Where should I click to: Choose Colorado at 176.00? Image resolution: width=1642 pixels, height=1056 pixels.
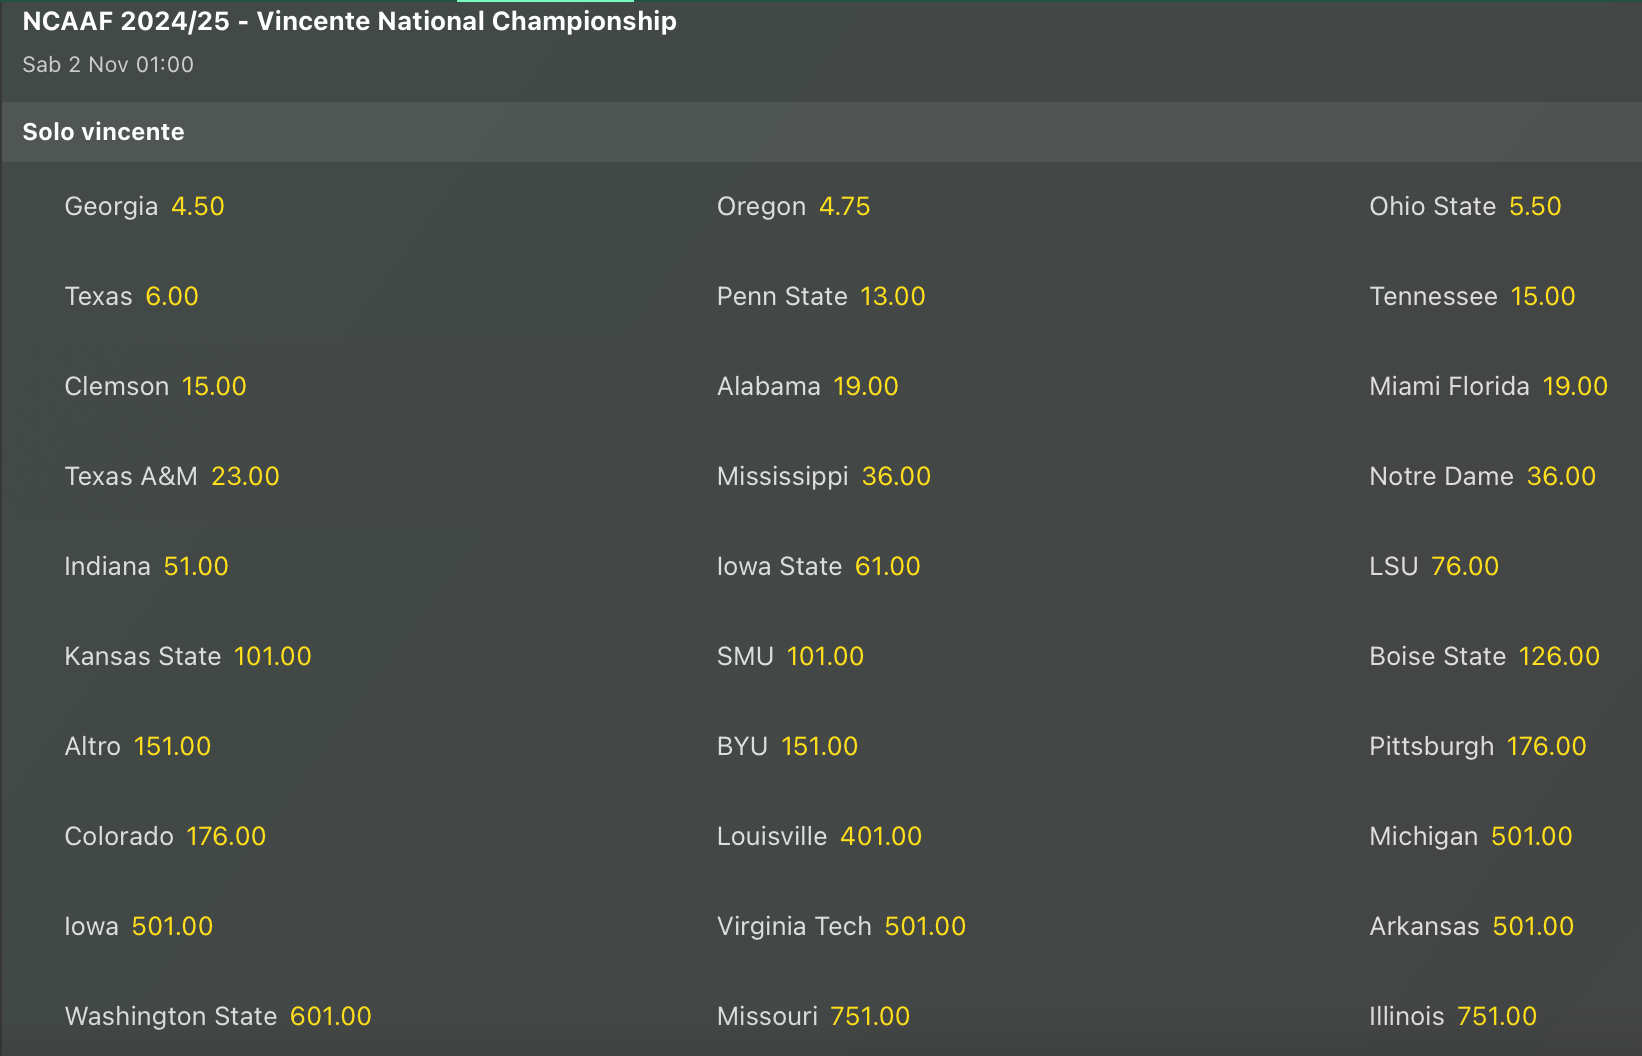pos(165,836)
